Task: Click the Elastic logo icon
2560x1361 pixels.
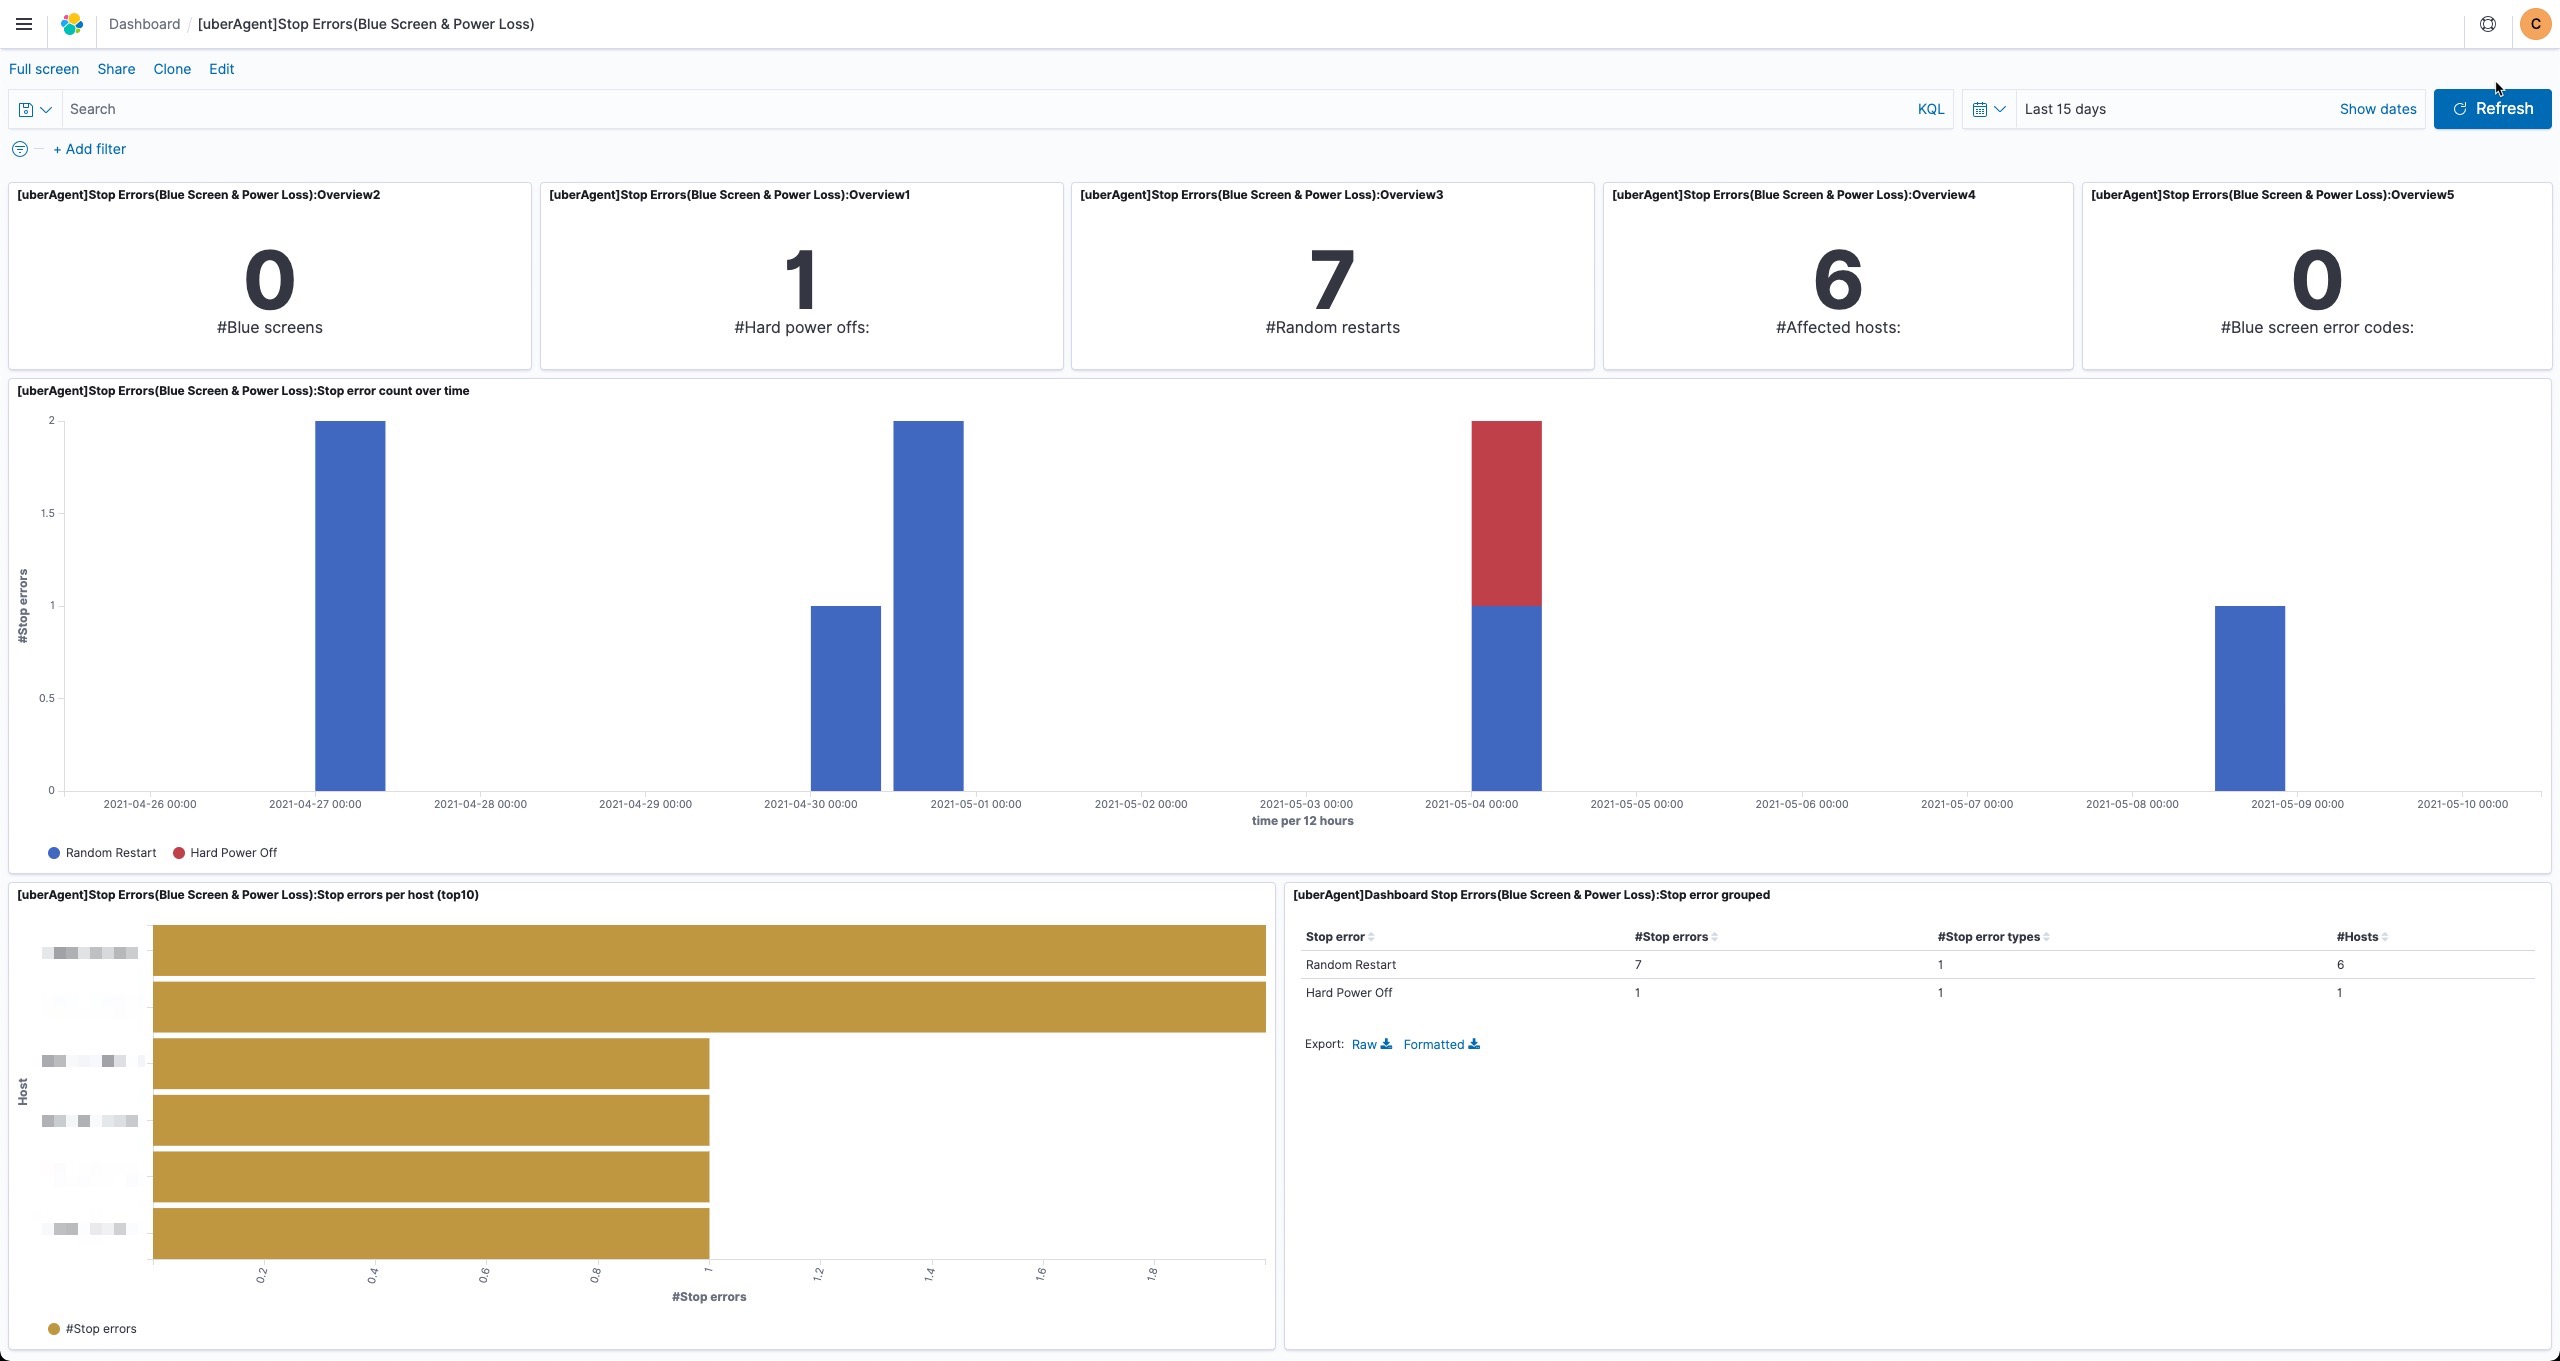Action: (x=72, y=24)
